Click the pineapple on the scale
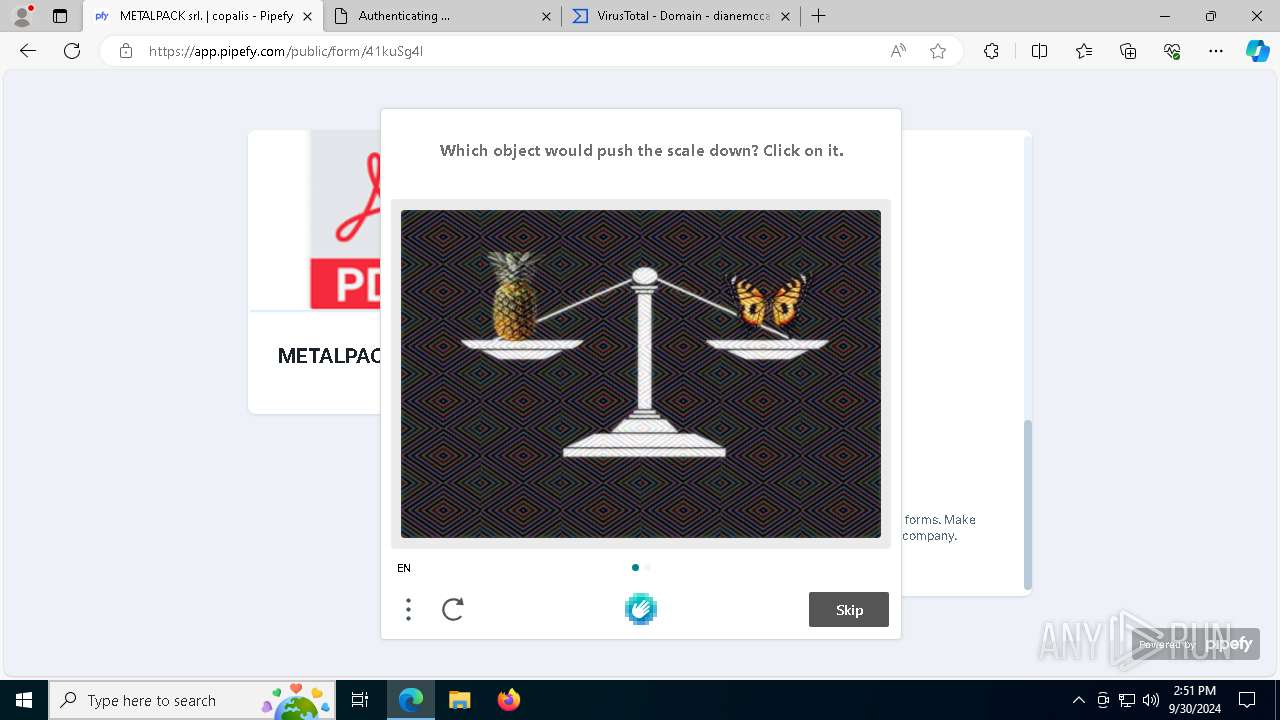The width and height of the screenshot is (1280, 720). click(x=513, y=296)
